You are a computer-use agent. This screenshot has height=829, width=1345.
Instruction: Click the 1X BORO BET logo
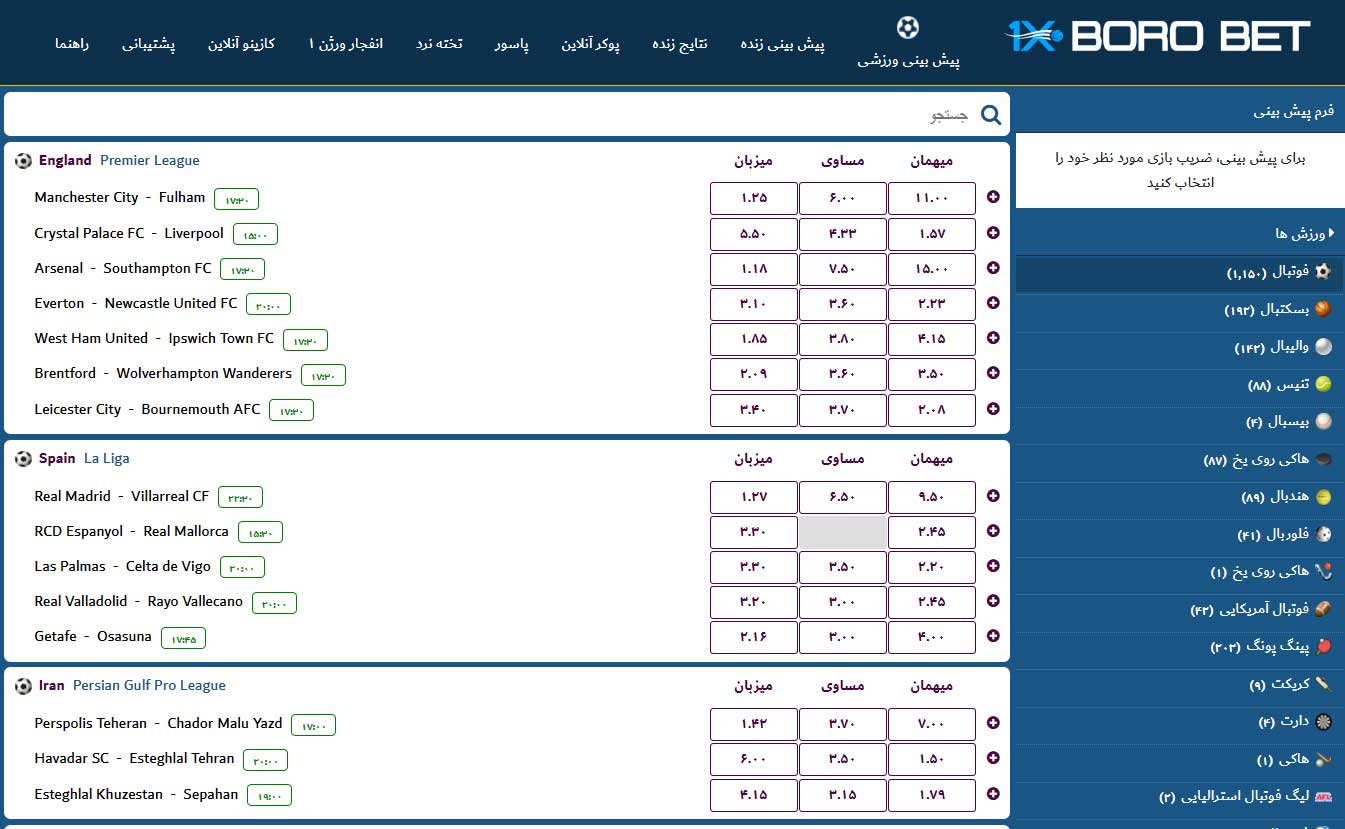coord(1157,38)
